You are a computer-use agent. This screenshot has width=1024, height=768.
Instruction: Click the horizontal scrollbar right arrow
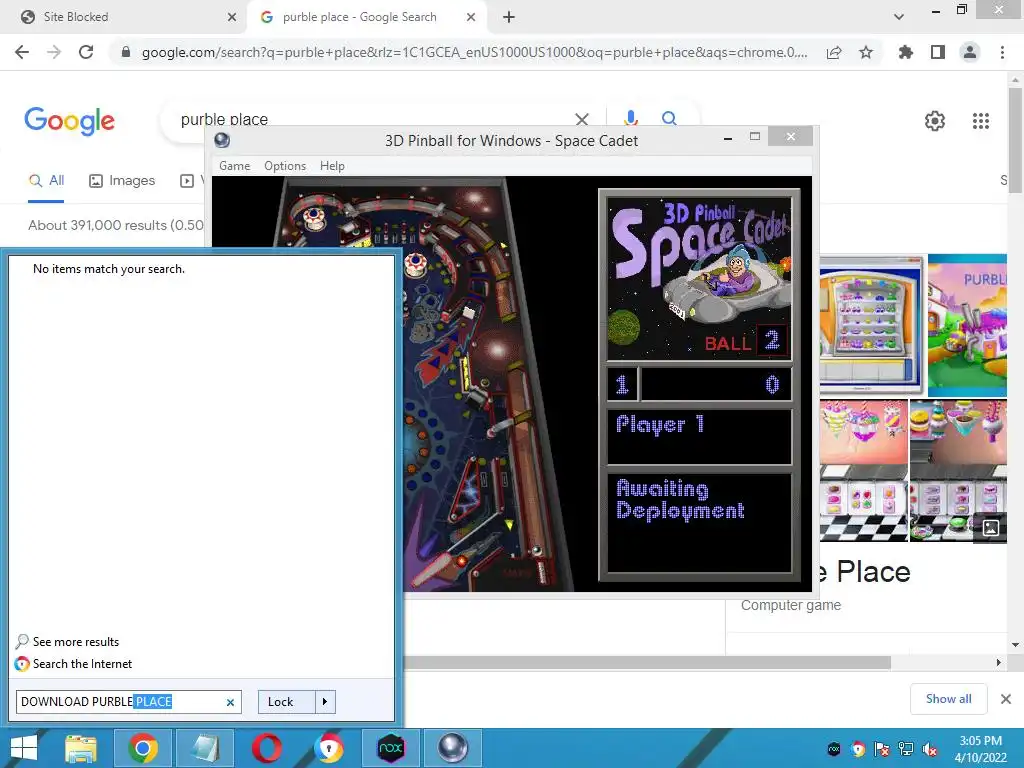999,663
